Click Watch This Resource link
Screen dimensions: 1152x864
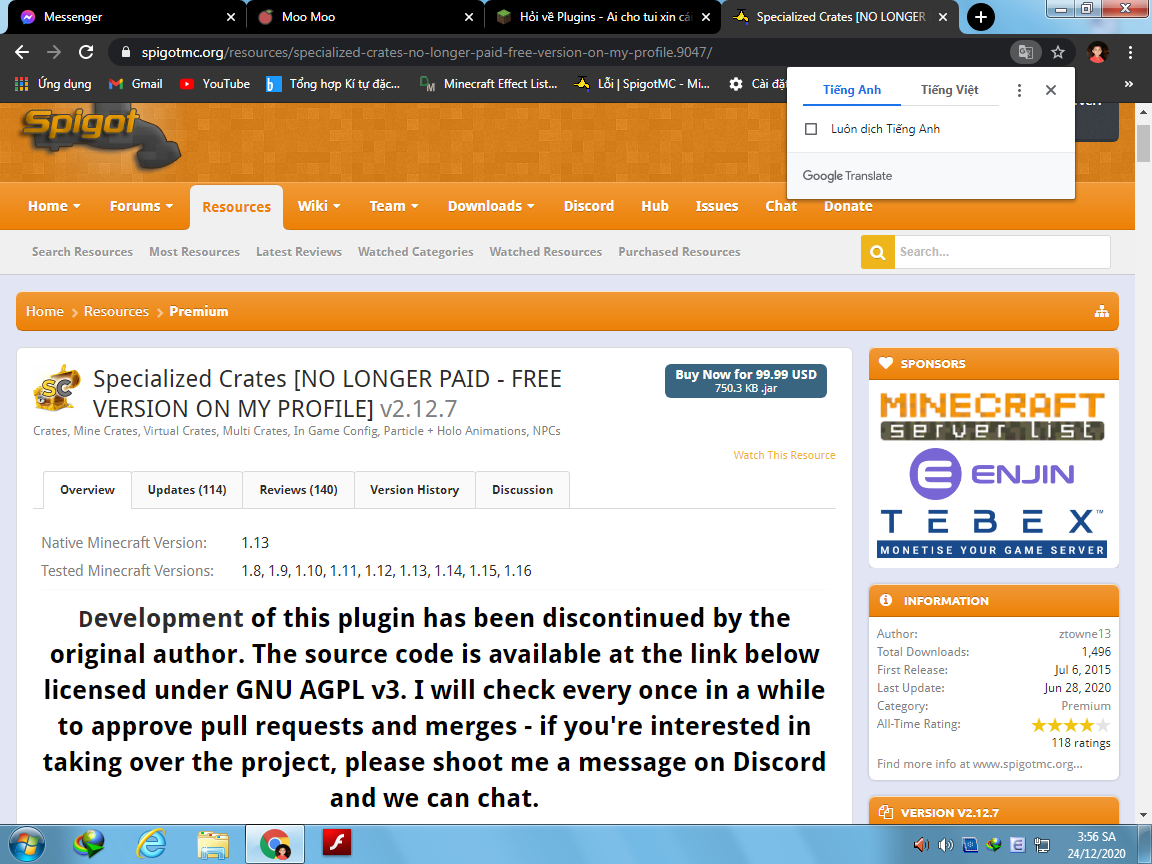(784, 456)
